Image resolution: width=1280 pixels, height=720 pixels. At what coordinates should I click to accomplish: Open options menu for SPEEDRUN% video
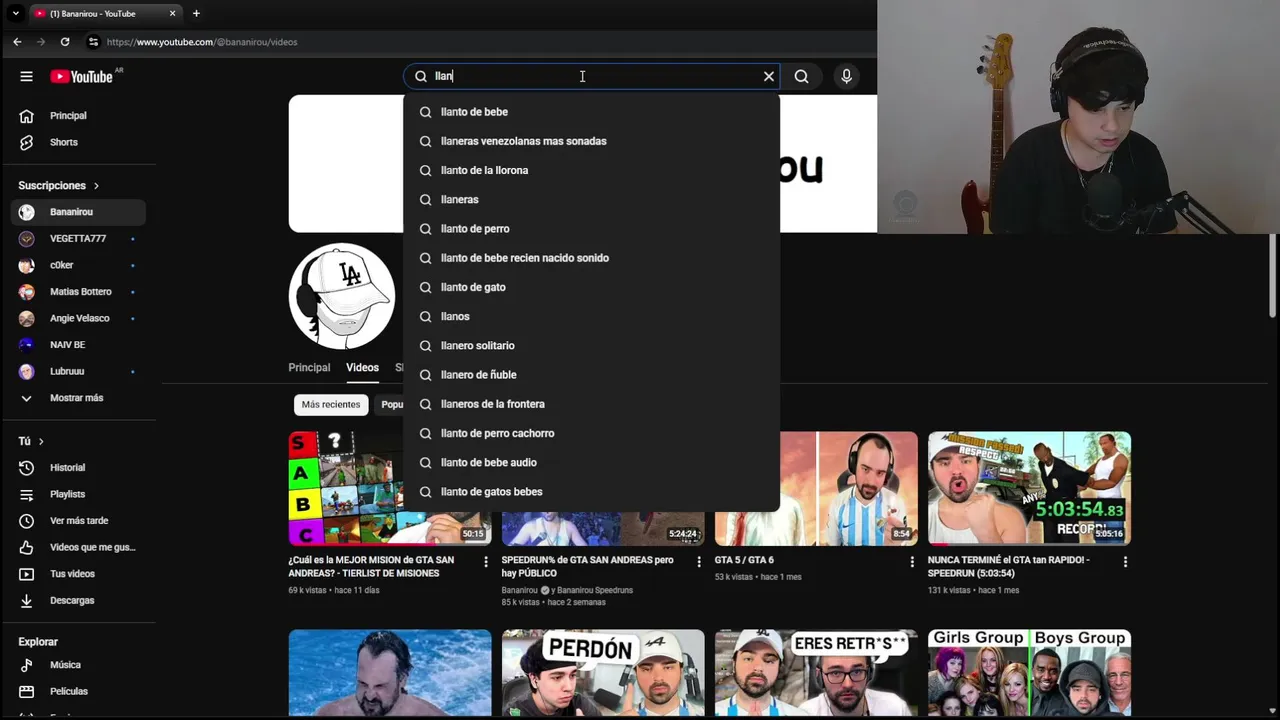[699, 562]
